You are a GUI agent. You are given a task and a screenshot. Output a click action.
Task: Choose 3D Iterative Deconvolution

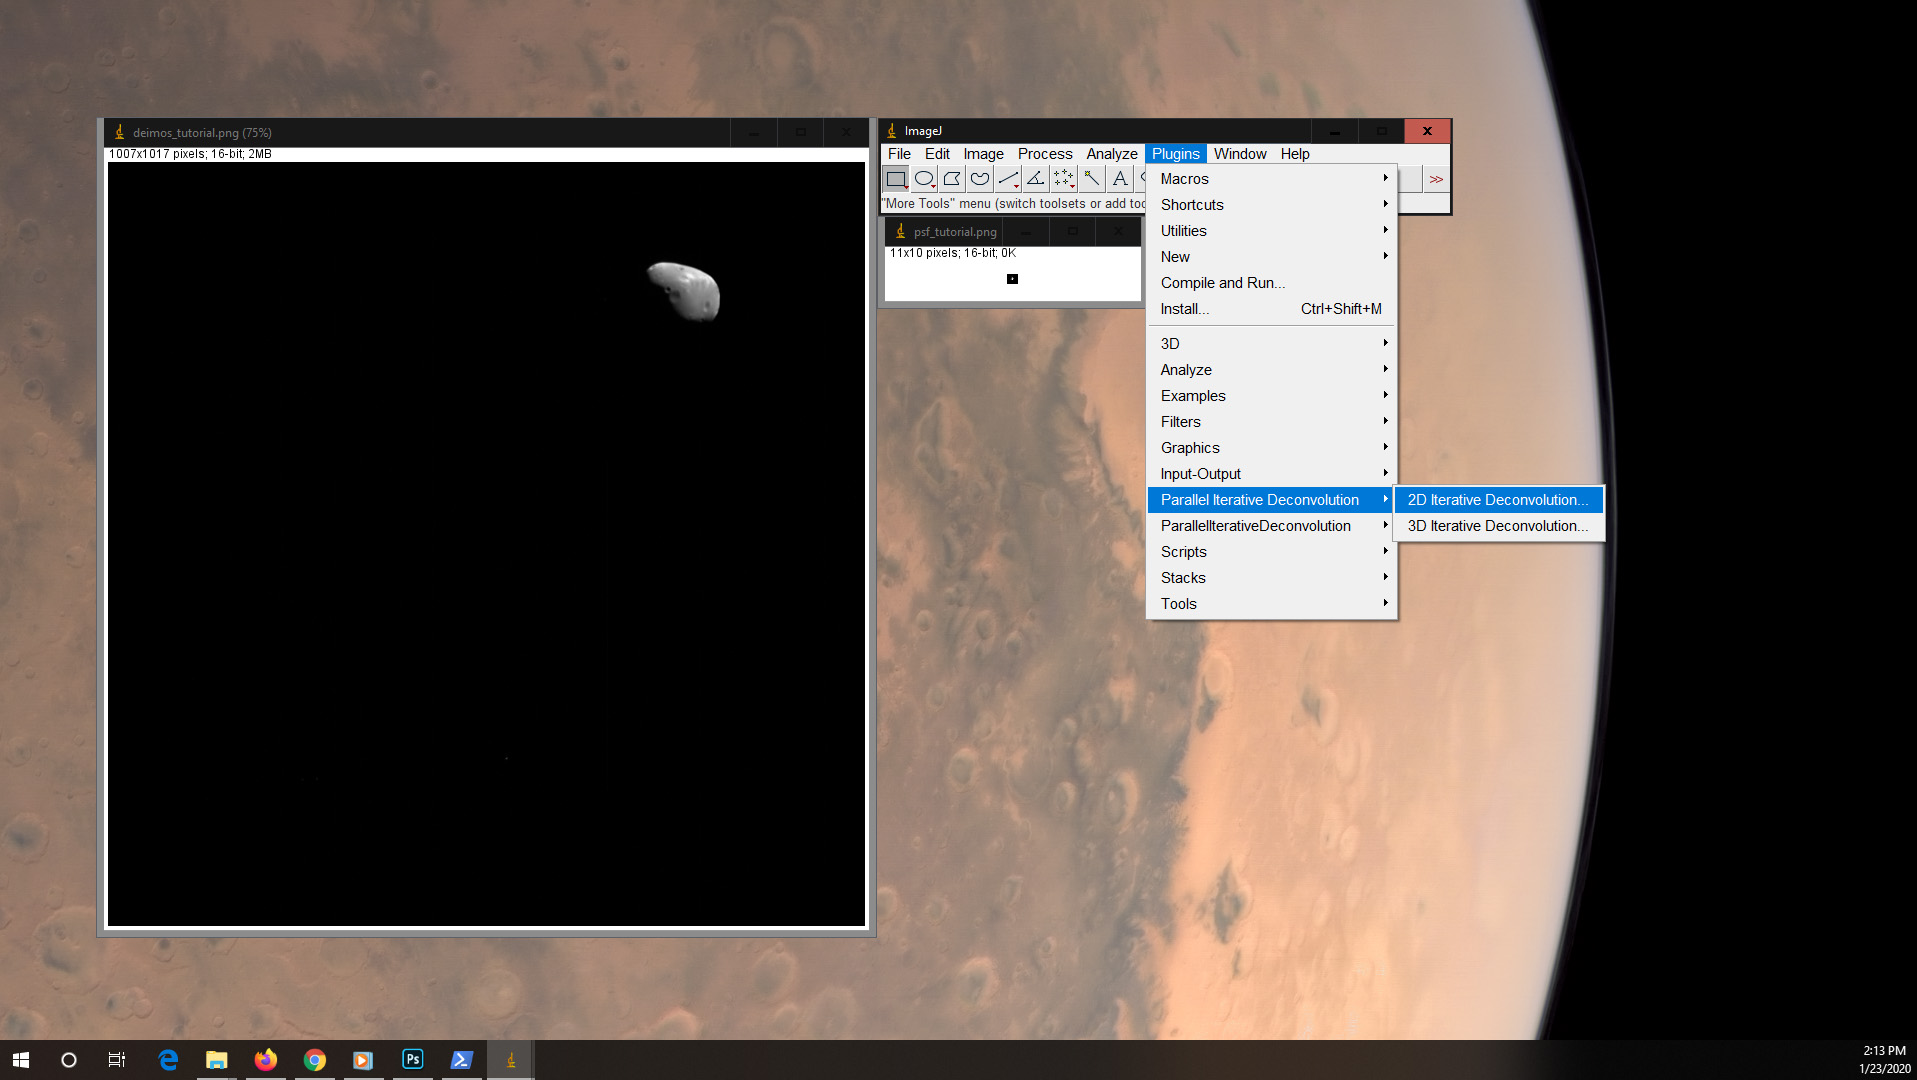coord(1497,526)
